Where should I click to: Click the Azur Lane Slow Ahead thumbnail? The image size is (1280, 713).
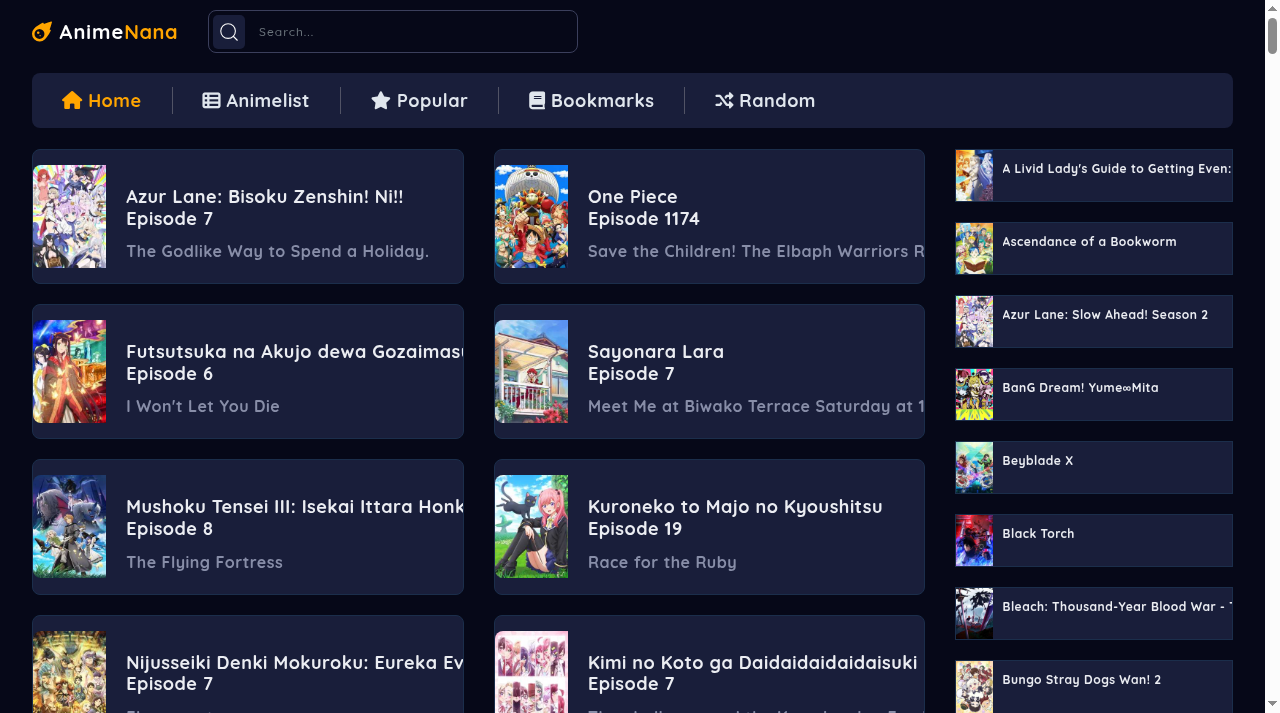coord(974,321)
